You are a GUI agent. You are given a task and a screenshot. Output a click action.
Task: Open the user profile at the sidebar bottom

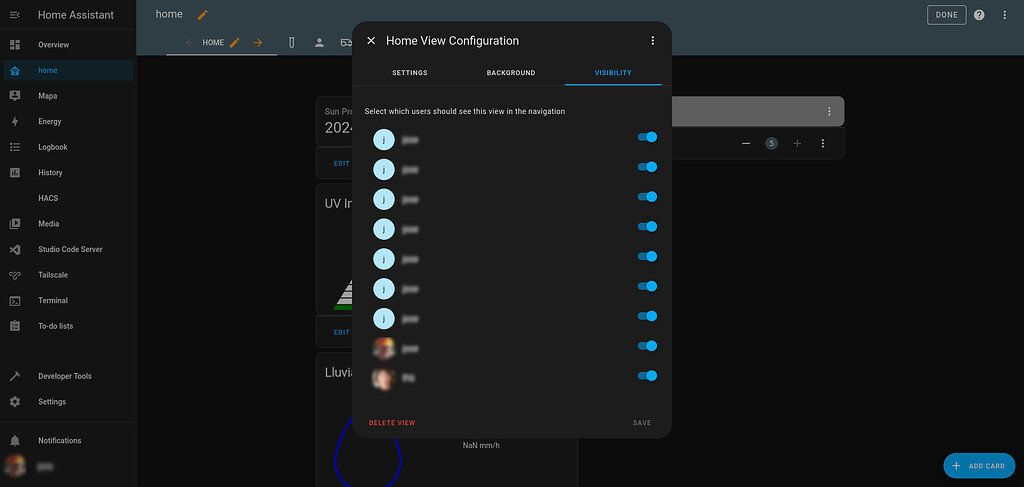tap(68, 466)
